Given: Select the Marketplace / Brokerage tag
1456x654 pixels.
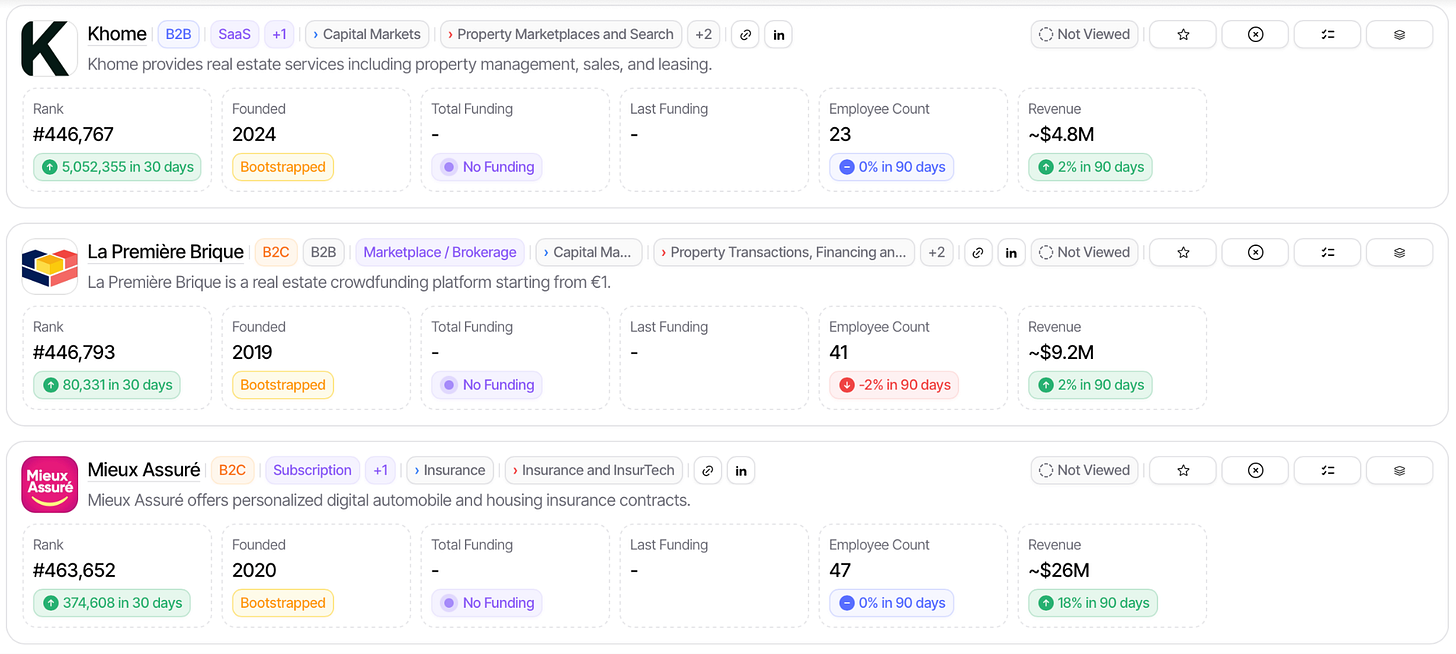Looking at the screenshot, I should [x=440, y=252].
